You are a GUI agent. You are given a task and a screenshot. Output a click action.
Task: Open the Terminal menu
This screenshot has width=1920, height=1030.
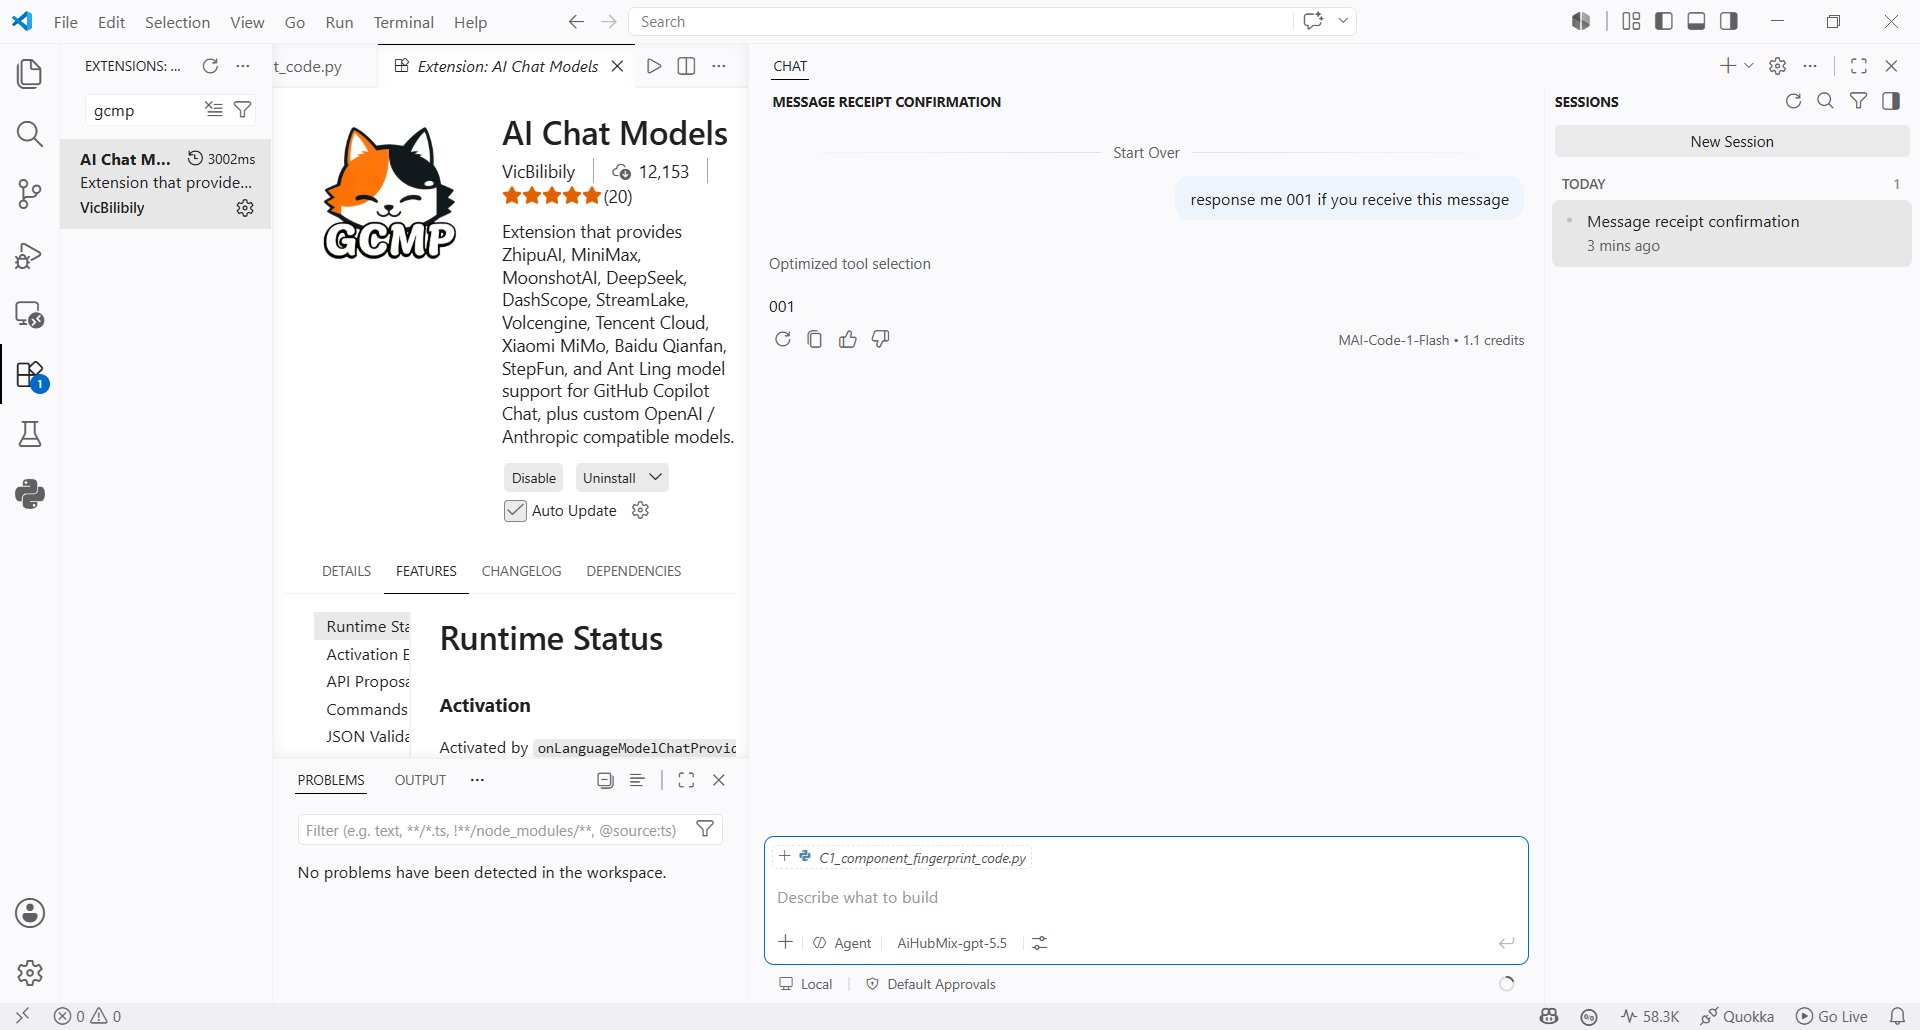tap(403, 22)
